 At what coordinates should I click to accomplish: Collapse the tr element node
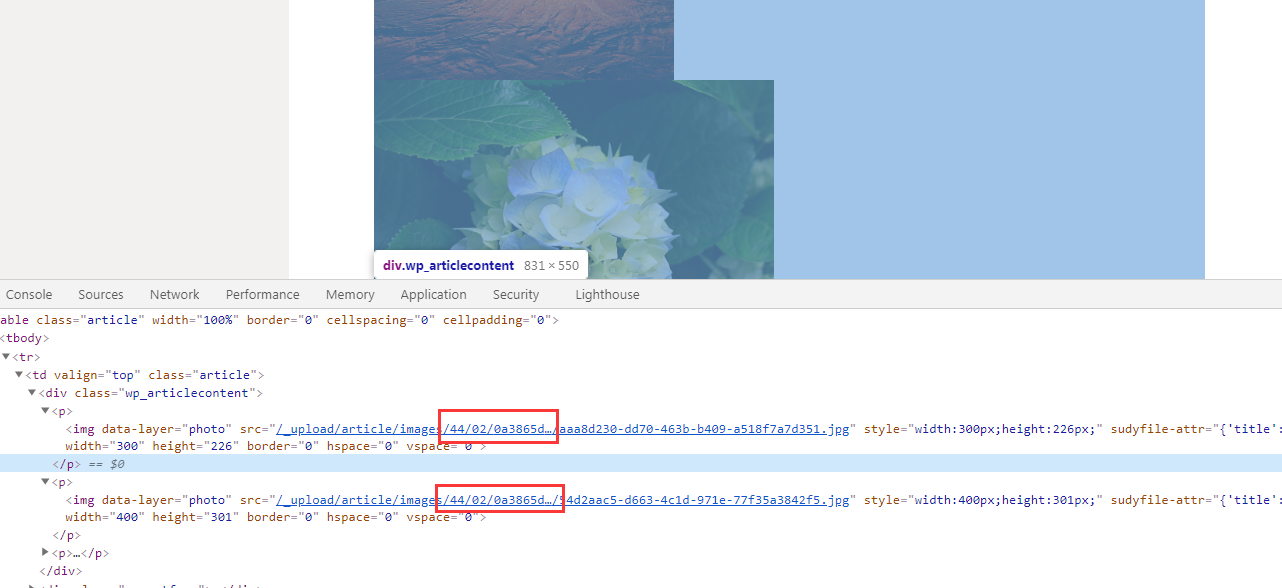coord(6,357)
